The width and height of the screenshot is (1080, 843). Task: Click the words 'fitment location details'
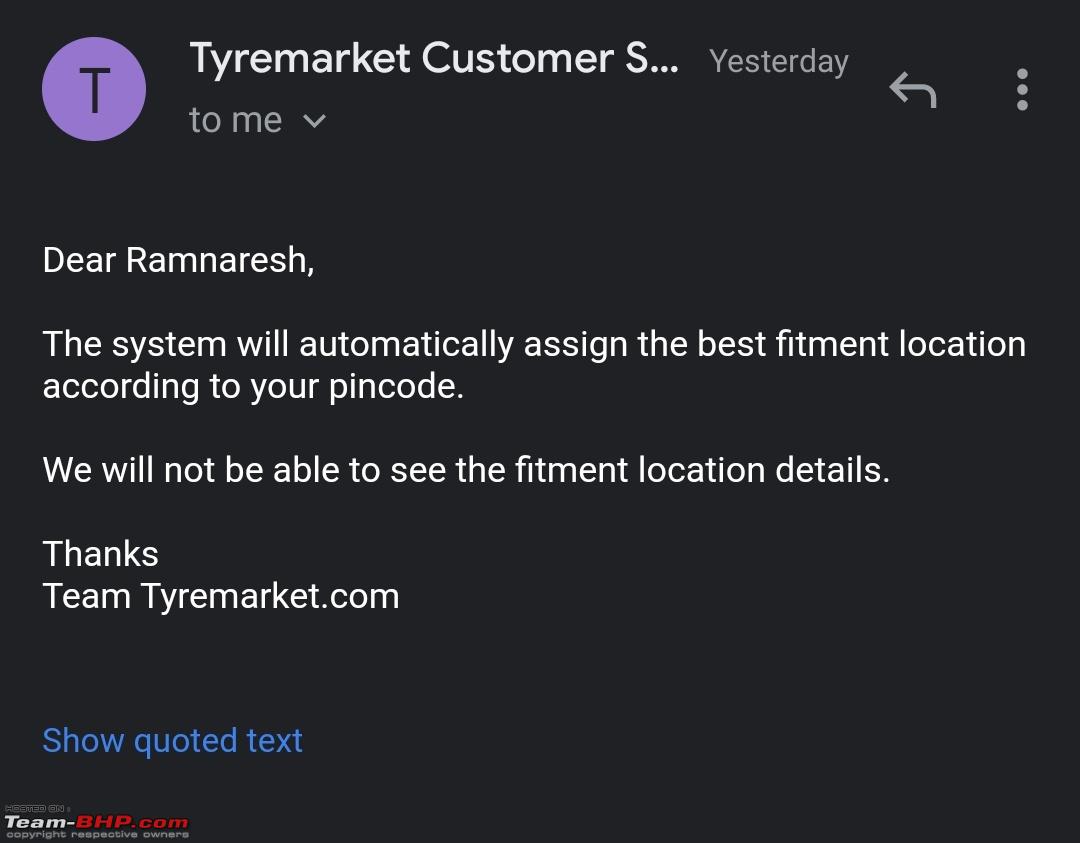pos(698,470)
